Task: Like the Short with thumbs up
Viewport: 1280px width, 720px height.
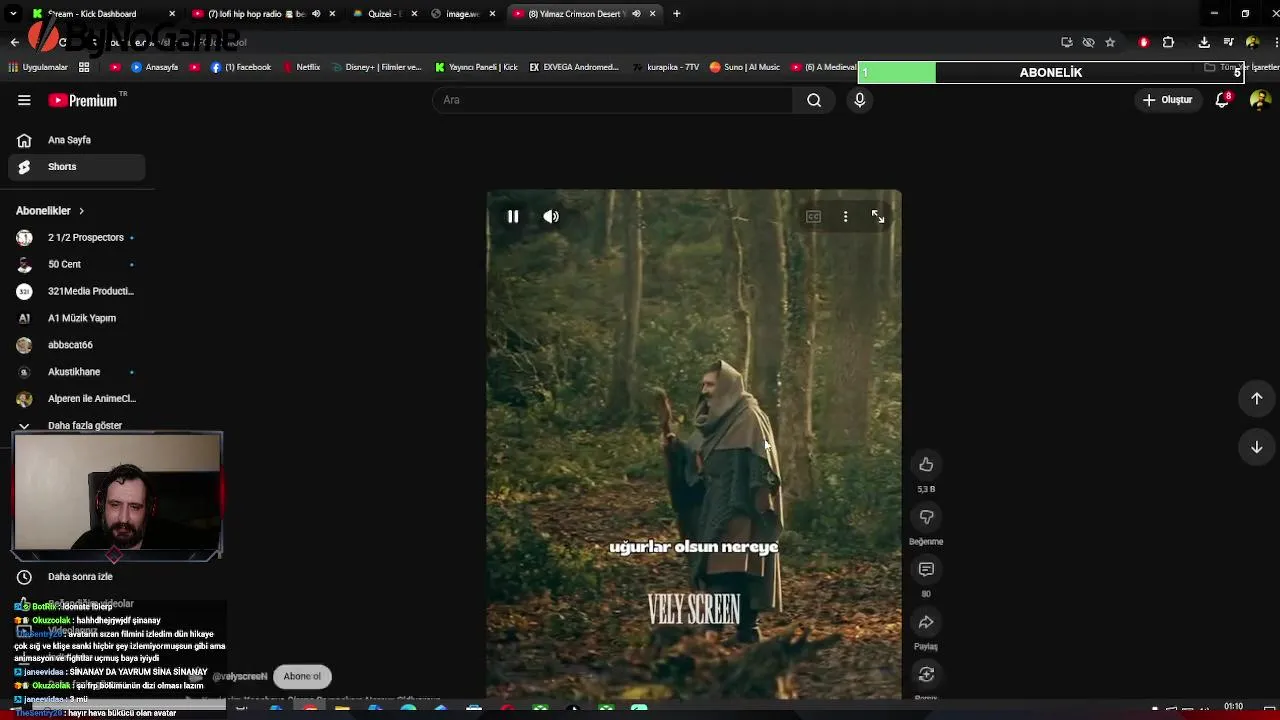Action: click(x=926, y=464)
